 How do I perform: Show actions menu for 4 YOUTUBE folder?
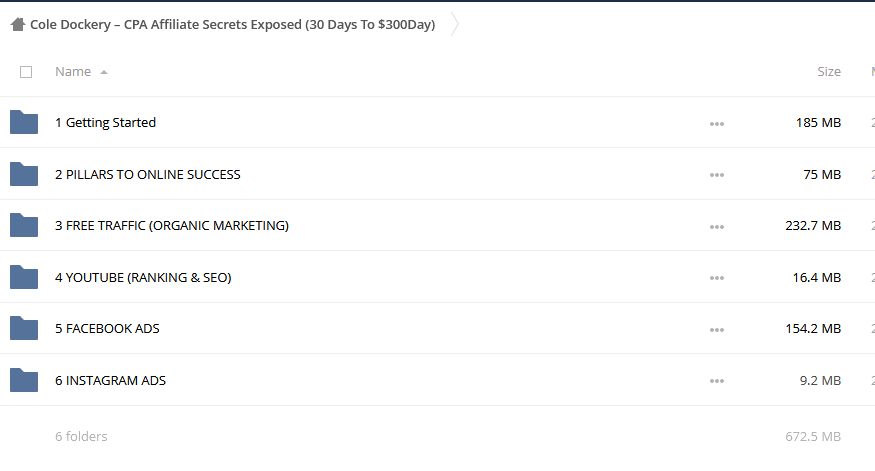[x=717, y=278]
